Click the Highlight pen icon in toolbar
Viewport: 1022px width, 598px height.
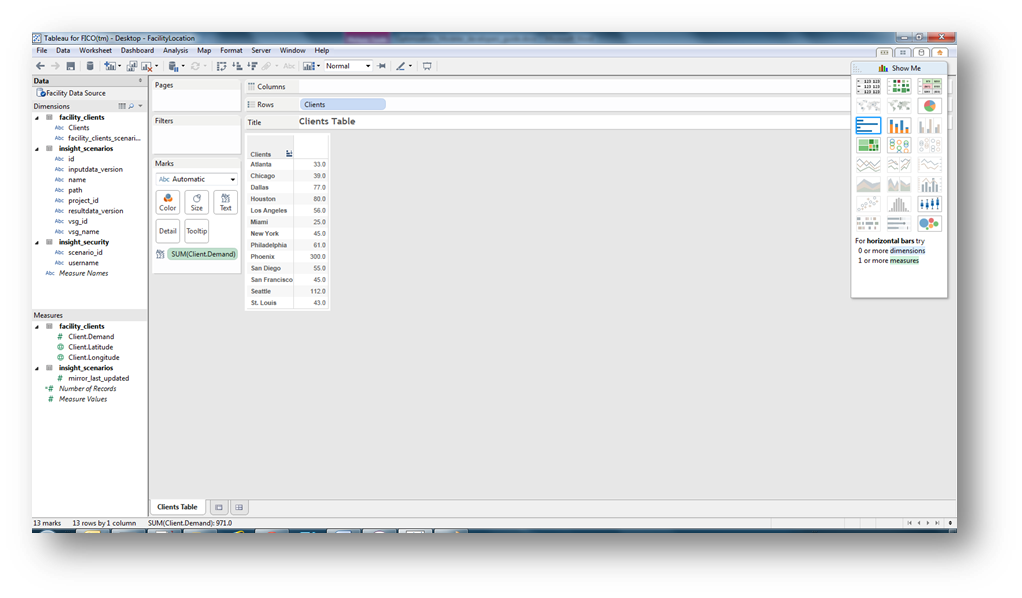(401, 66)
